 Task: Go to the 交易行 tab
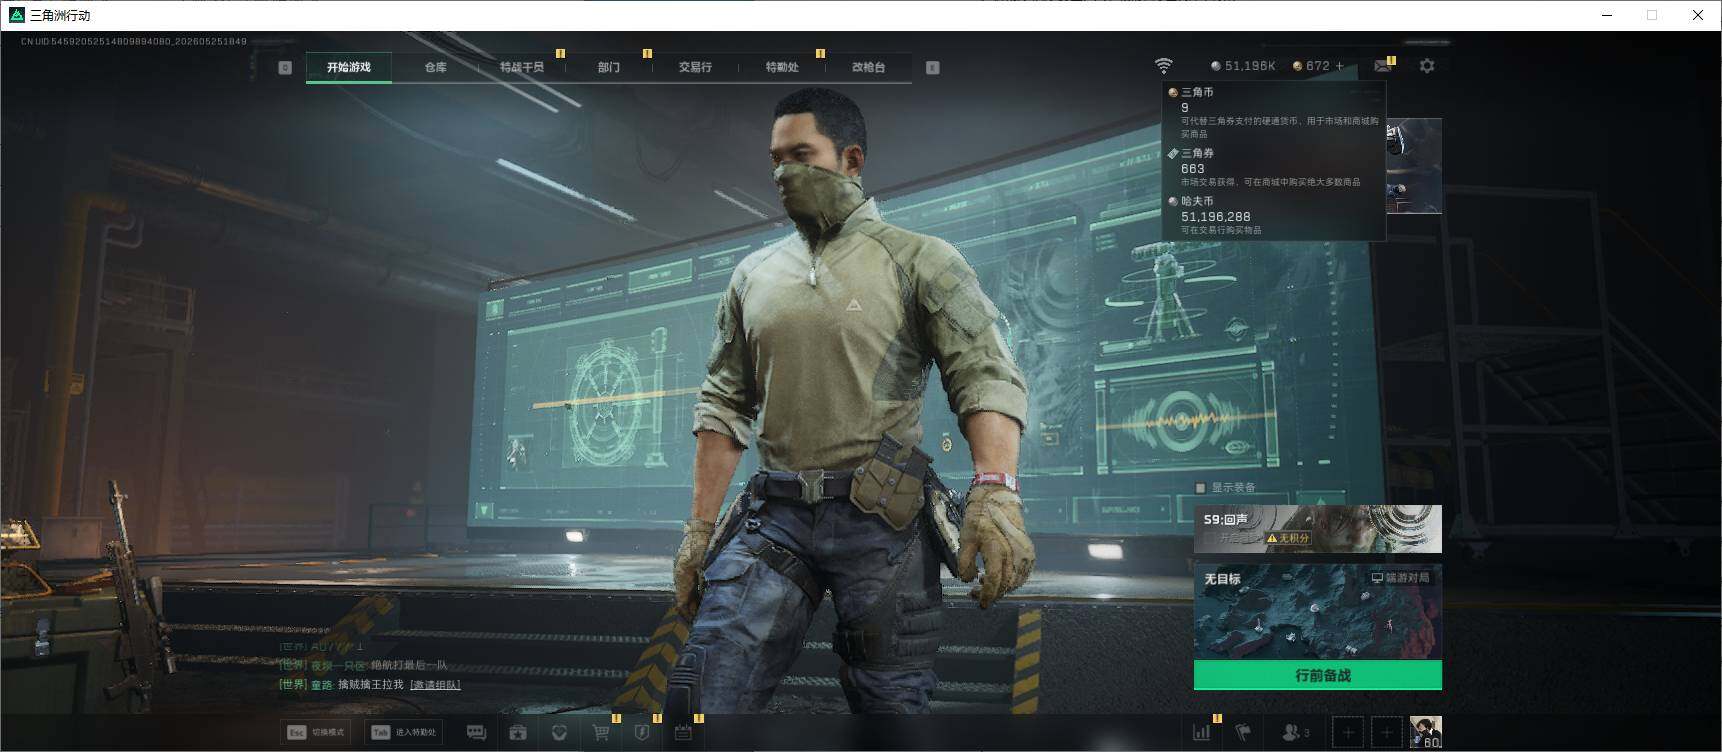click(695, 67)
